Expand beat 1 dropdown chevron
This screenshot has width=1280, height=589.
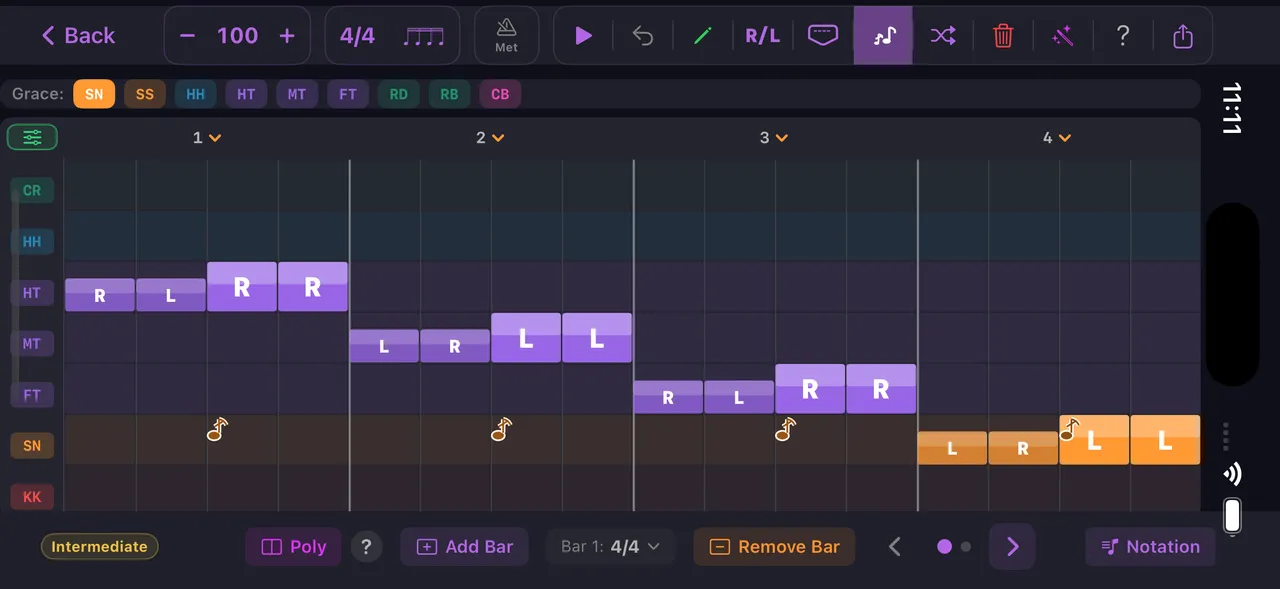pyautogui.click(x=215, y=138)
